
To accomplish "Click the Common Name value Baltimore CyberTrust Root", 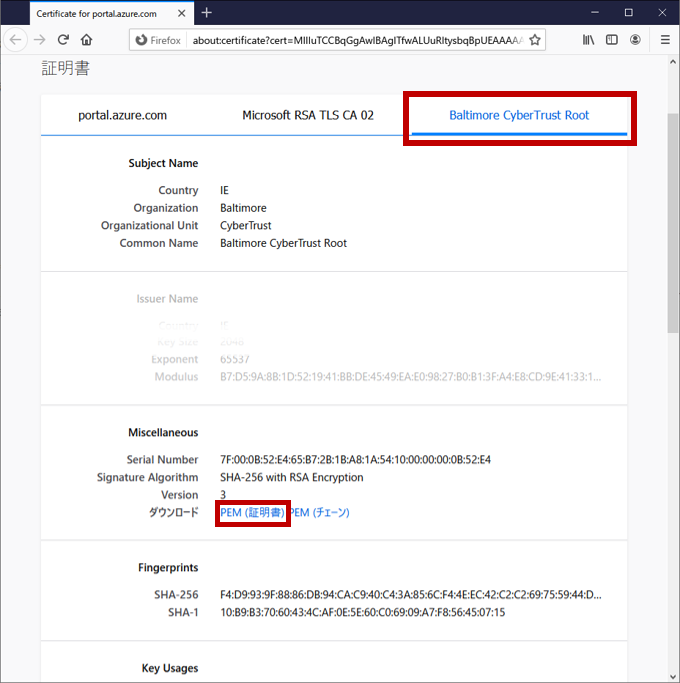I will point(283,243).
